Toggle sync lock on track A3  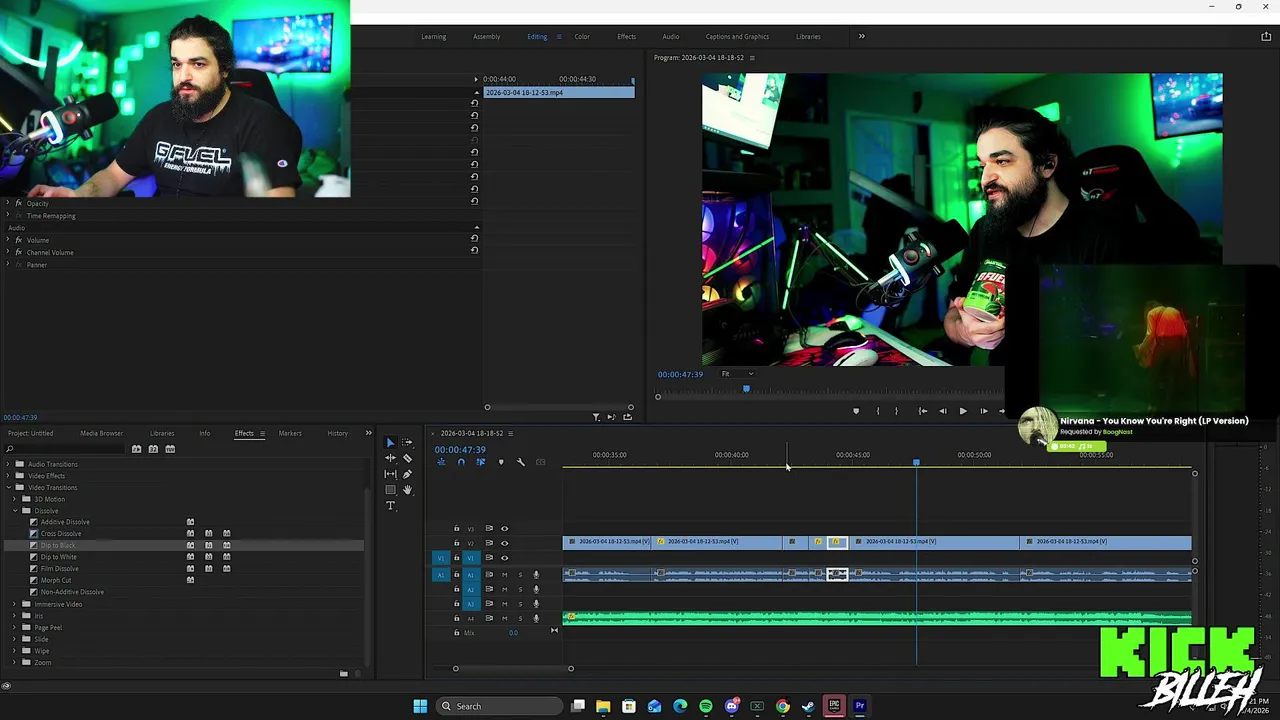489,604
